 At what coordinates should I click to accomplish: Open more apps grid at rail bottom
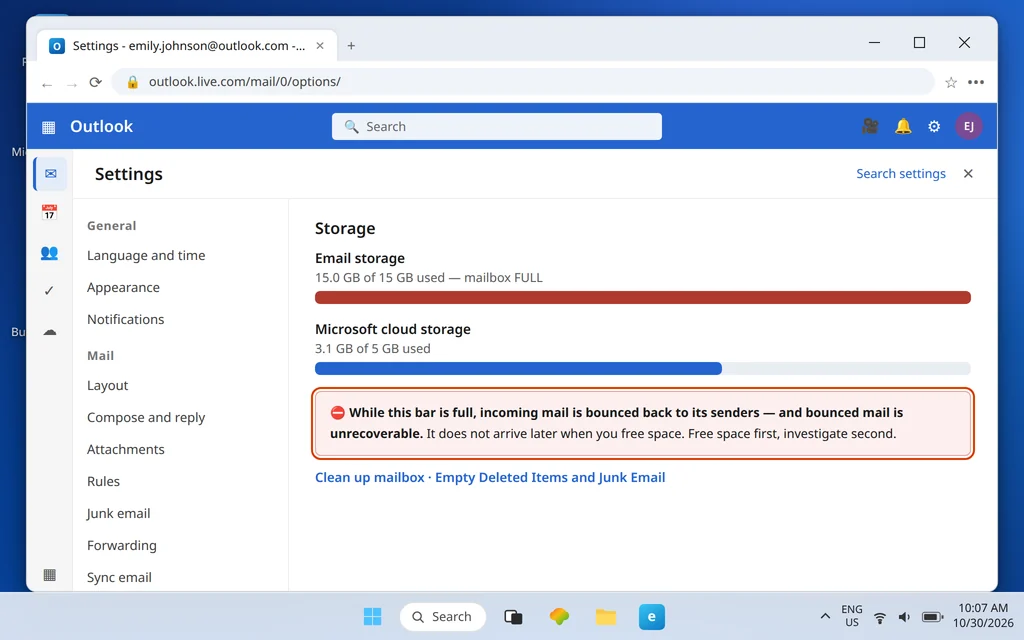tap(50, 575)
